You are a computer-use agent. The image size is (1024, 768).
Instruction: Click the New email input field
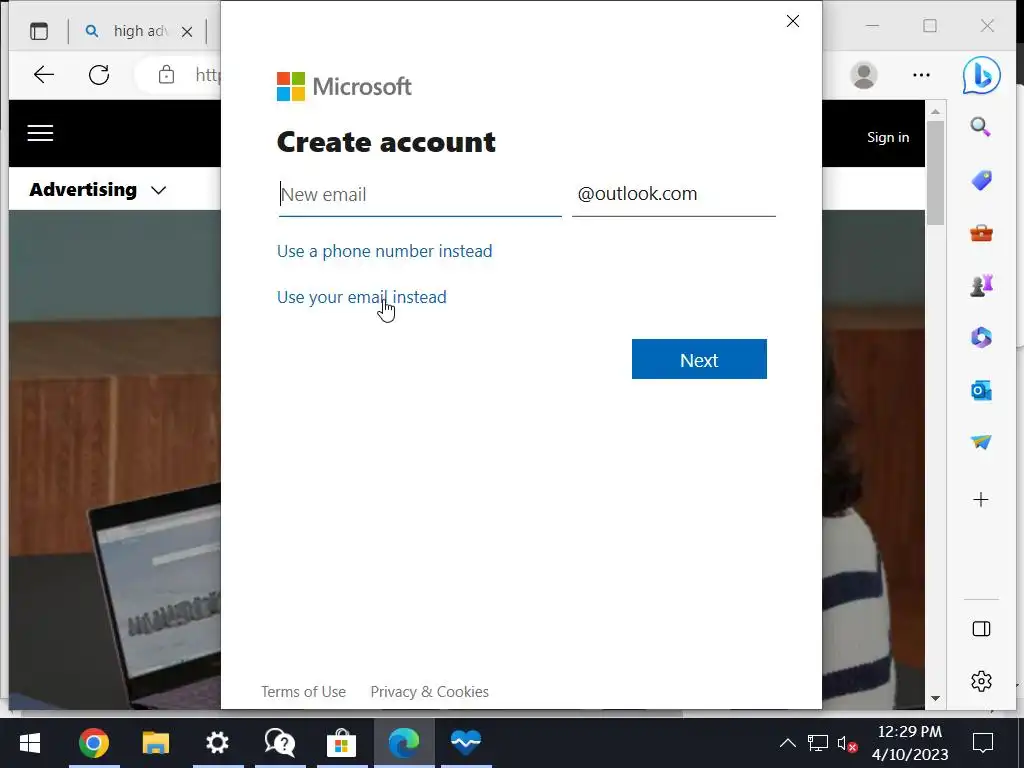[x=420, y=195]
